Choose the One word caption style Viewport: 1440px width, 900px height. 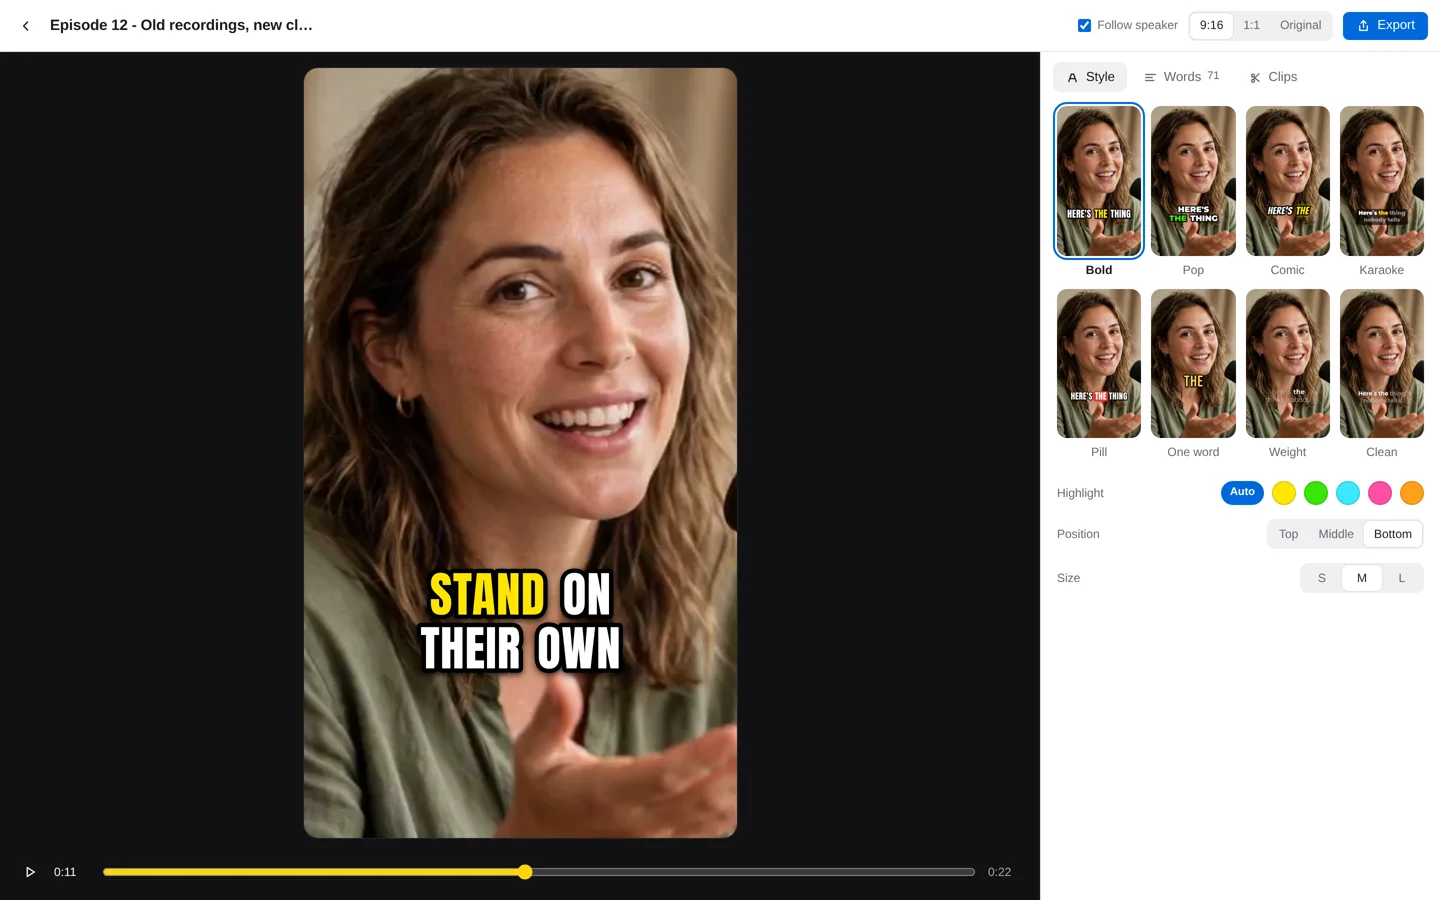click(x=1193, y=363)
